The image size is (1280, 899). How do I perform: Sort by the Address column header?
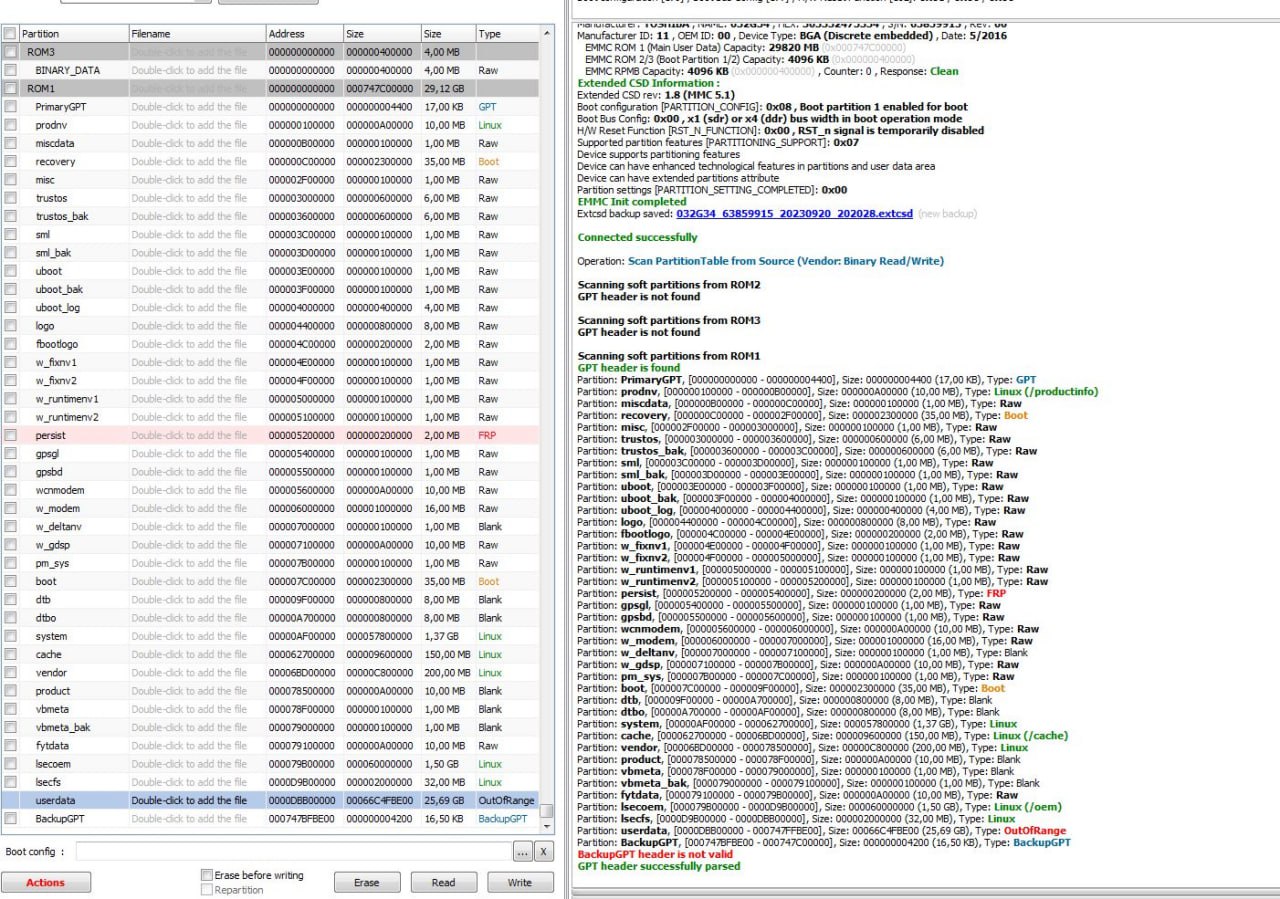pos(303,34)
